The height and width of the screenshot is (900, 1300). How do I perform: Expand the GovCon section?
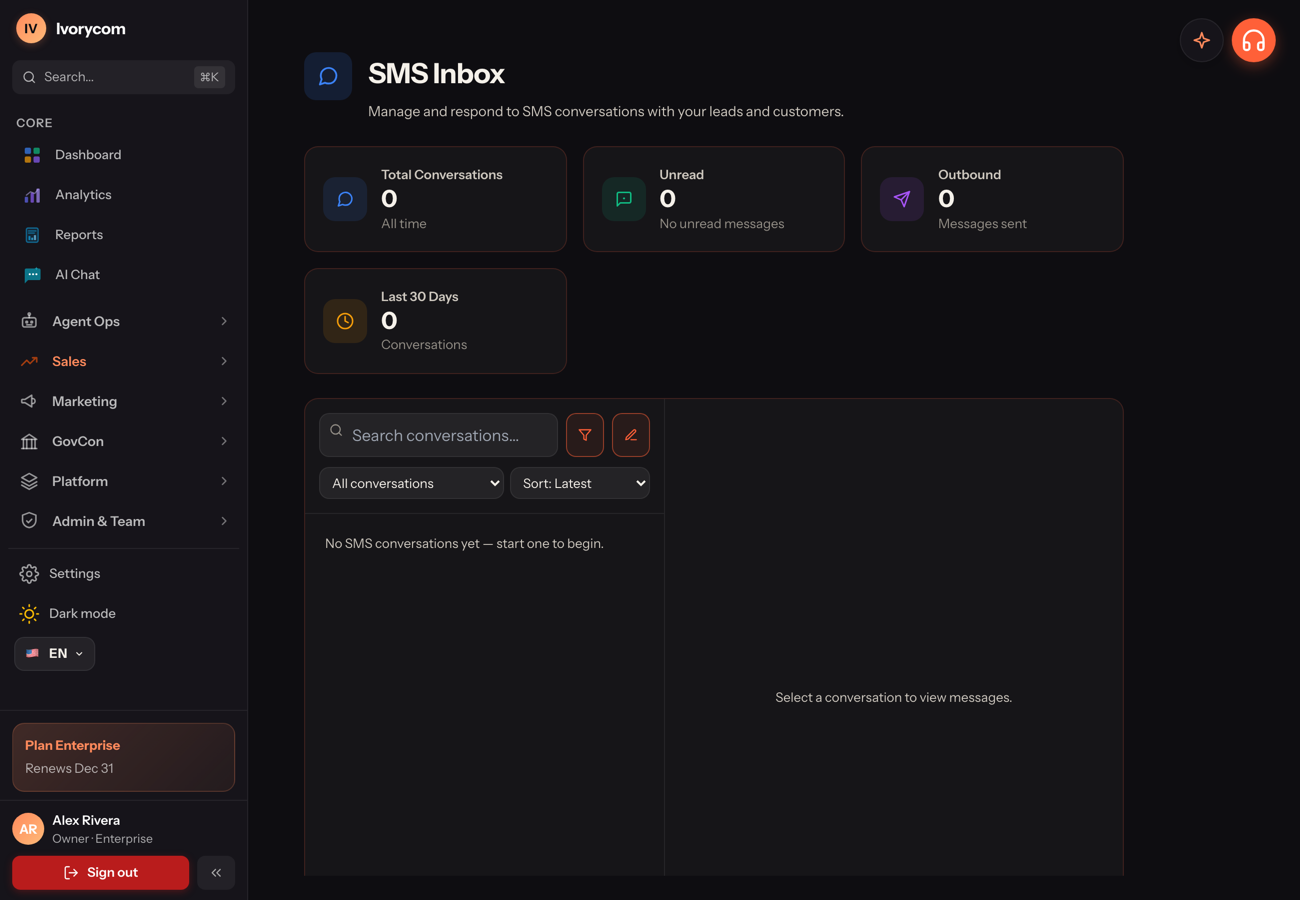(x=124, y=441)
